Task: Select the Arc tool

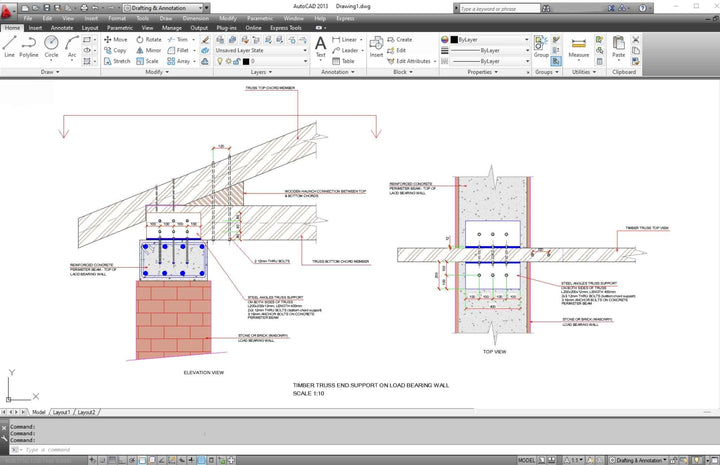Action: click(72, 46)
